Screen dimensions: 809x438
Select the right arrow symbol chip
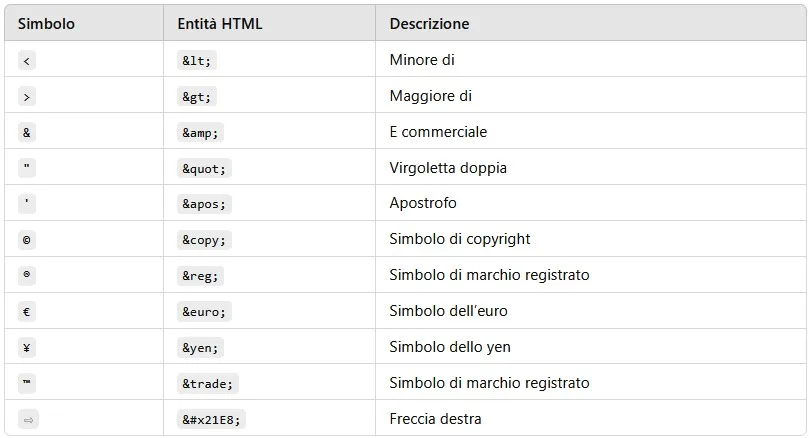[28, 420]
